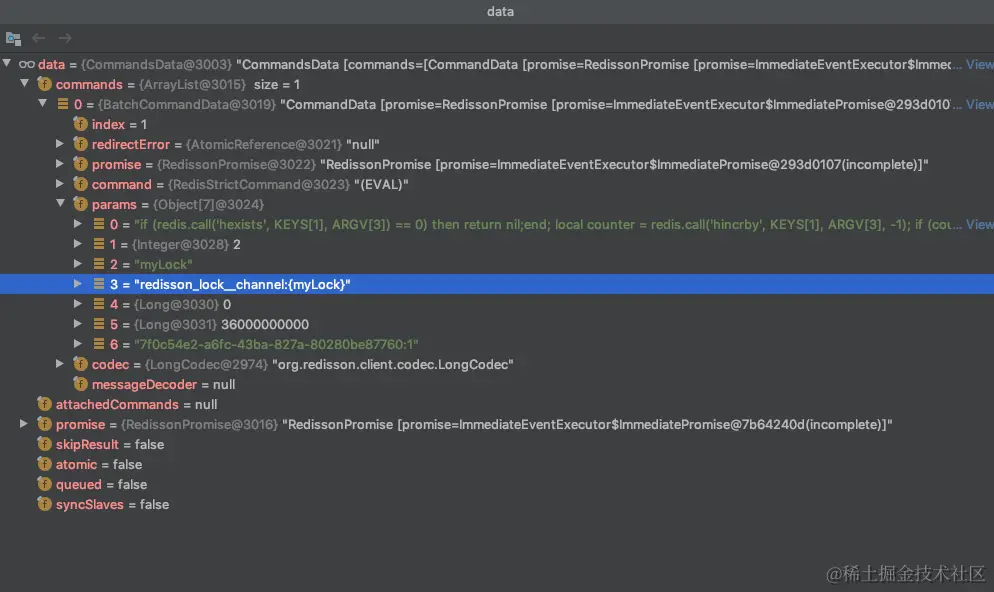The image size is (994, 592).
Task: Click the element icon for redisson_lock__channel entry
Action: tap(99, 284)
